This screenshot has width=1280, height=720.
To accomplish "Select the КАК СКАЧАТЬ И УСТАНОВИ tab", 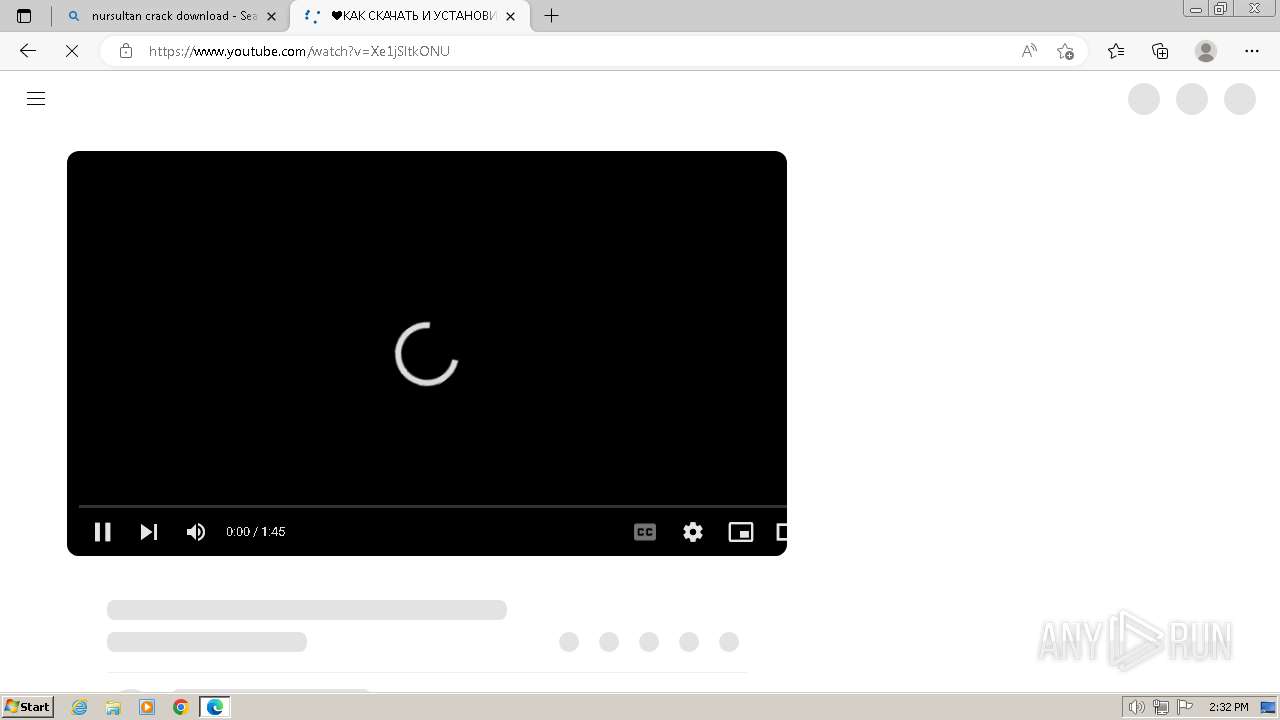I will click(410, 16).
